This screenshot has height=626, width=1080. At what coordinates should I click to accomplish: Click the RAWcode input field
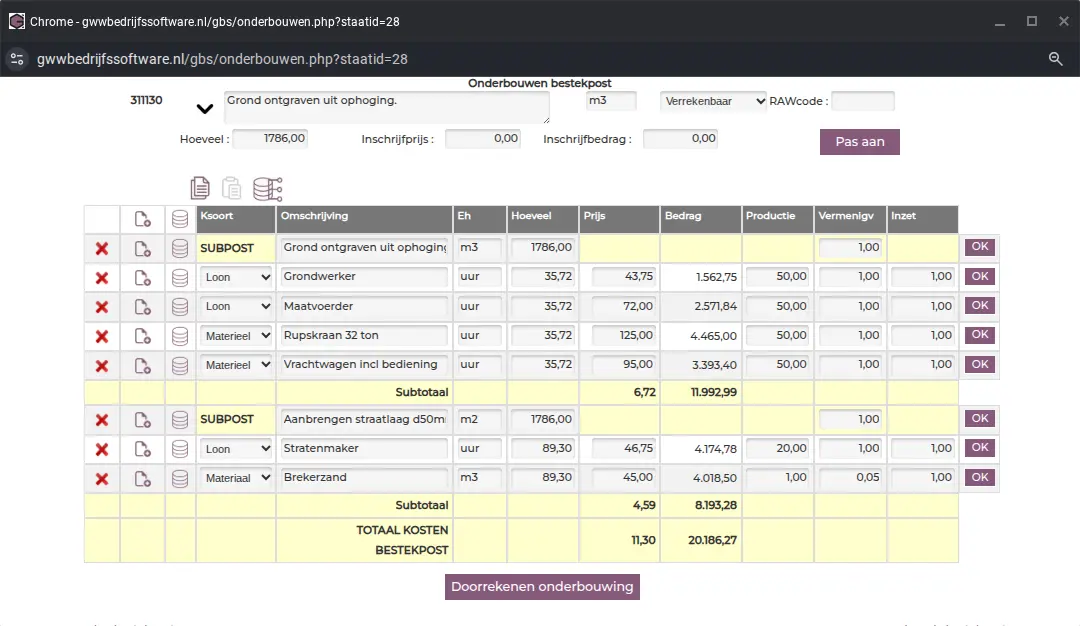coord(862,101)
